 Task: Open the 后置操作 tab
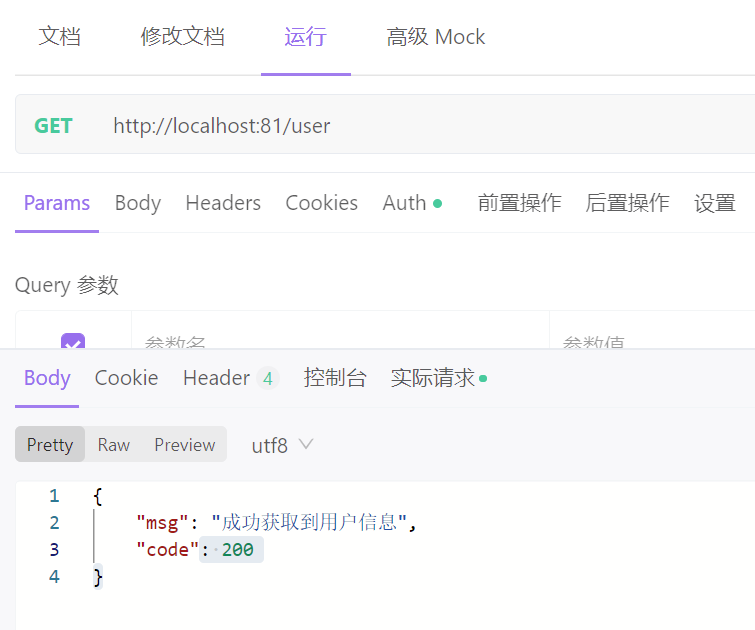click(627, 203)
